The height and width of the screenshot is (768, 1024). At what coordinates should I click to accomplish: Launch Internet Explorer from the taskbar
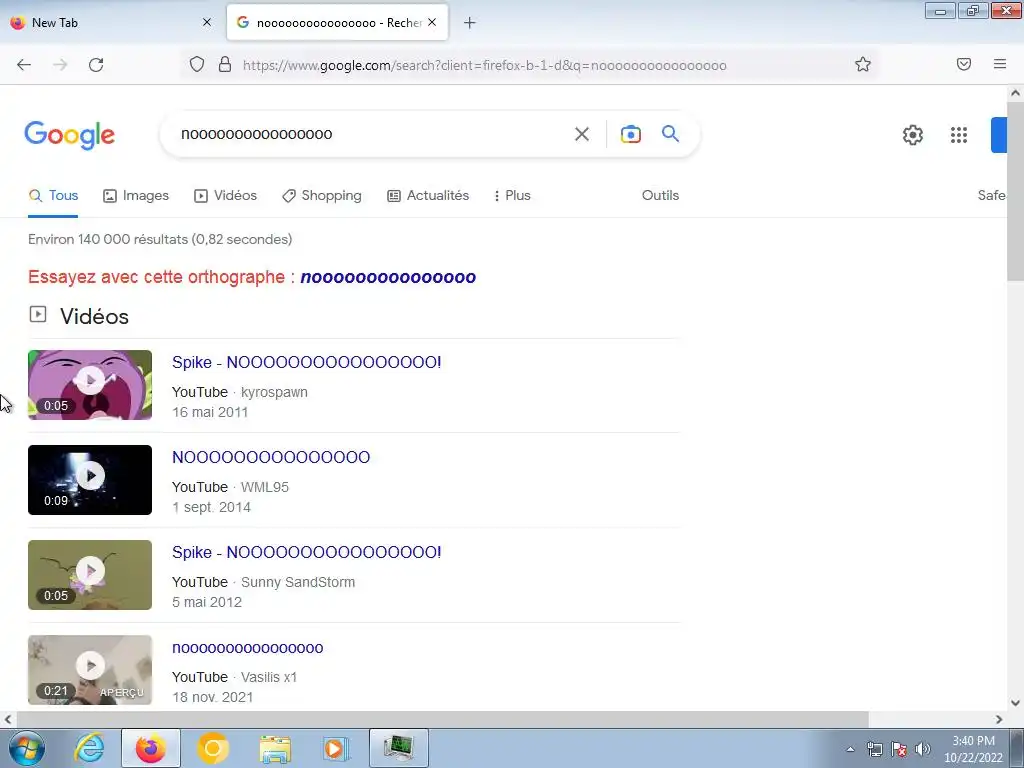[89, 748]
